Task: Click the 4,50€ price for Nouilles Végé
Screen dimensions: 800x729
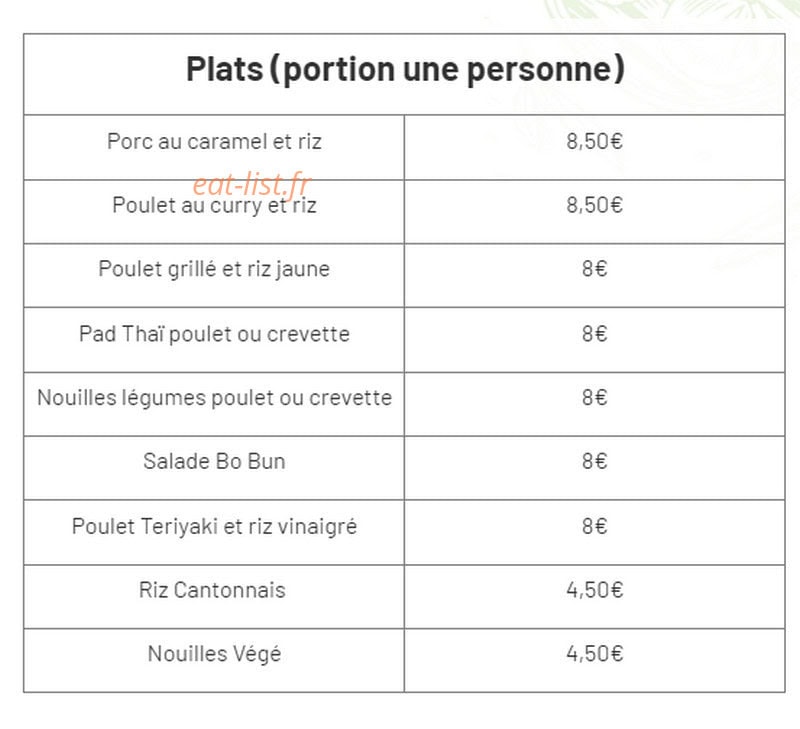Action: (594, 653)
